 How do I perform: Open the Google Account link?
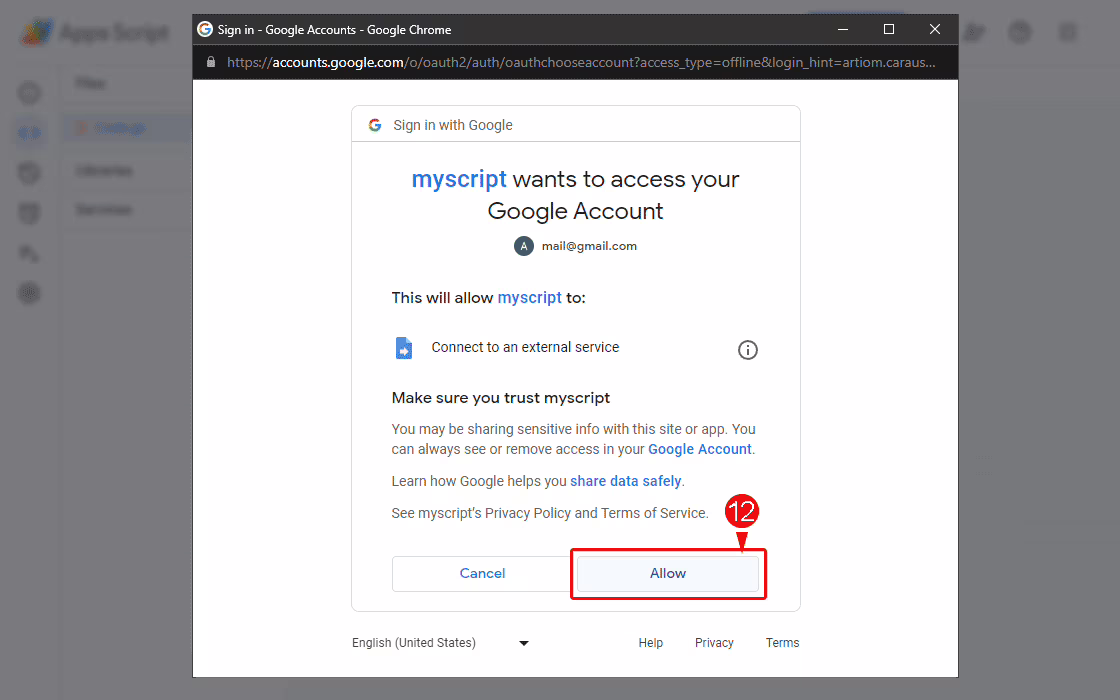pyautogui.click(x=699, y=449)
